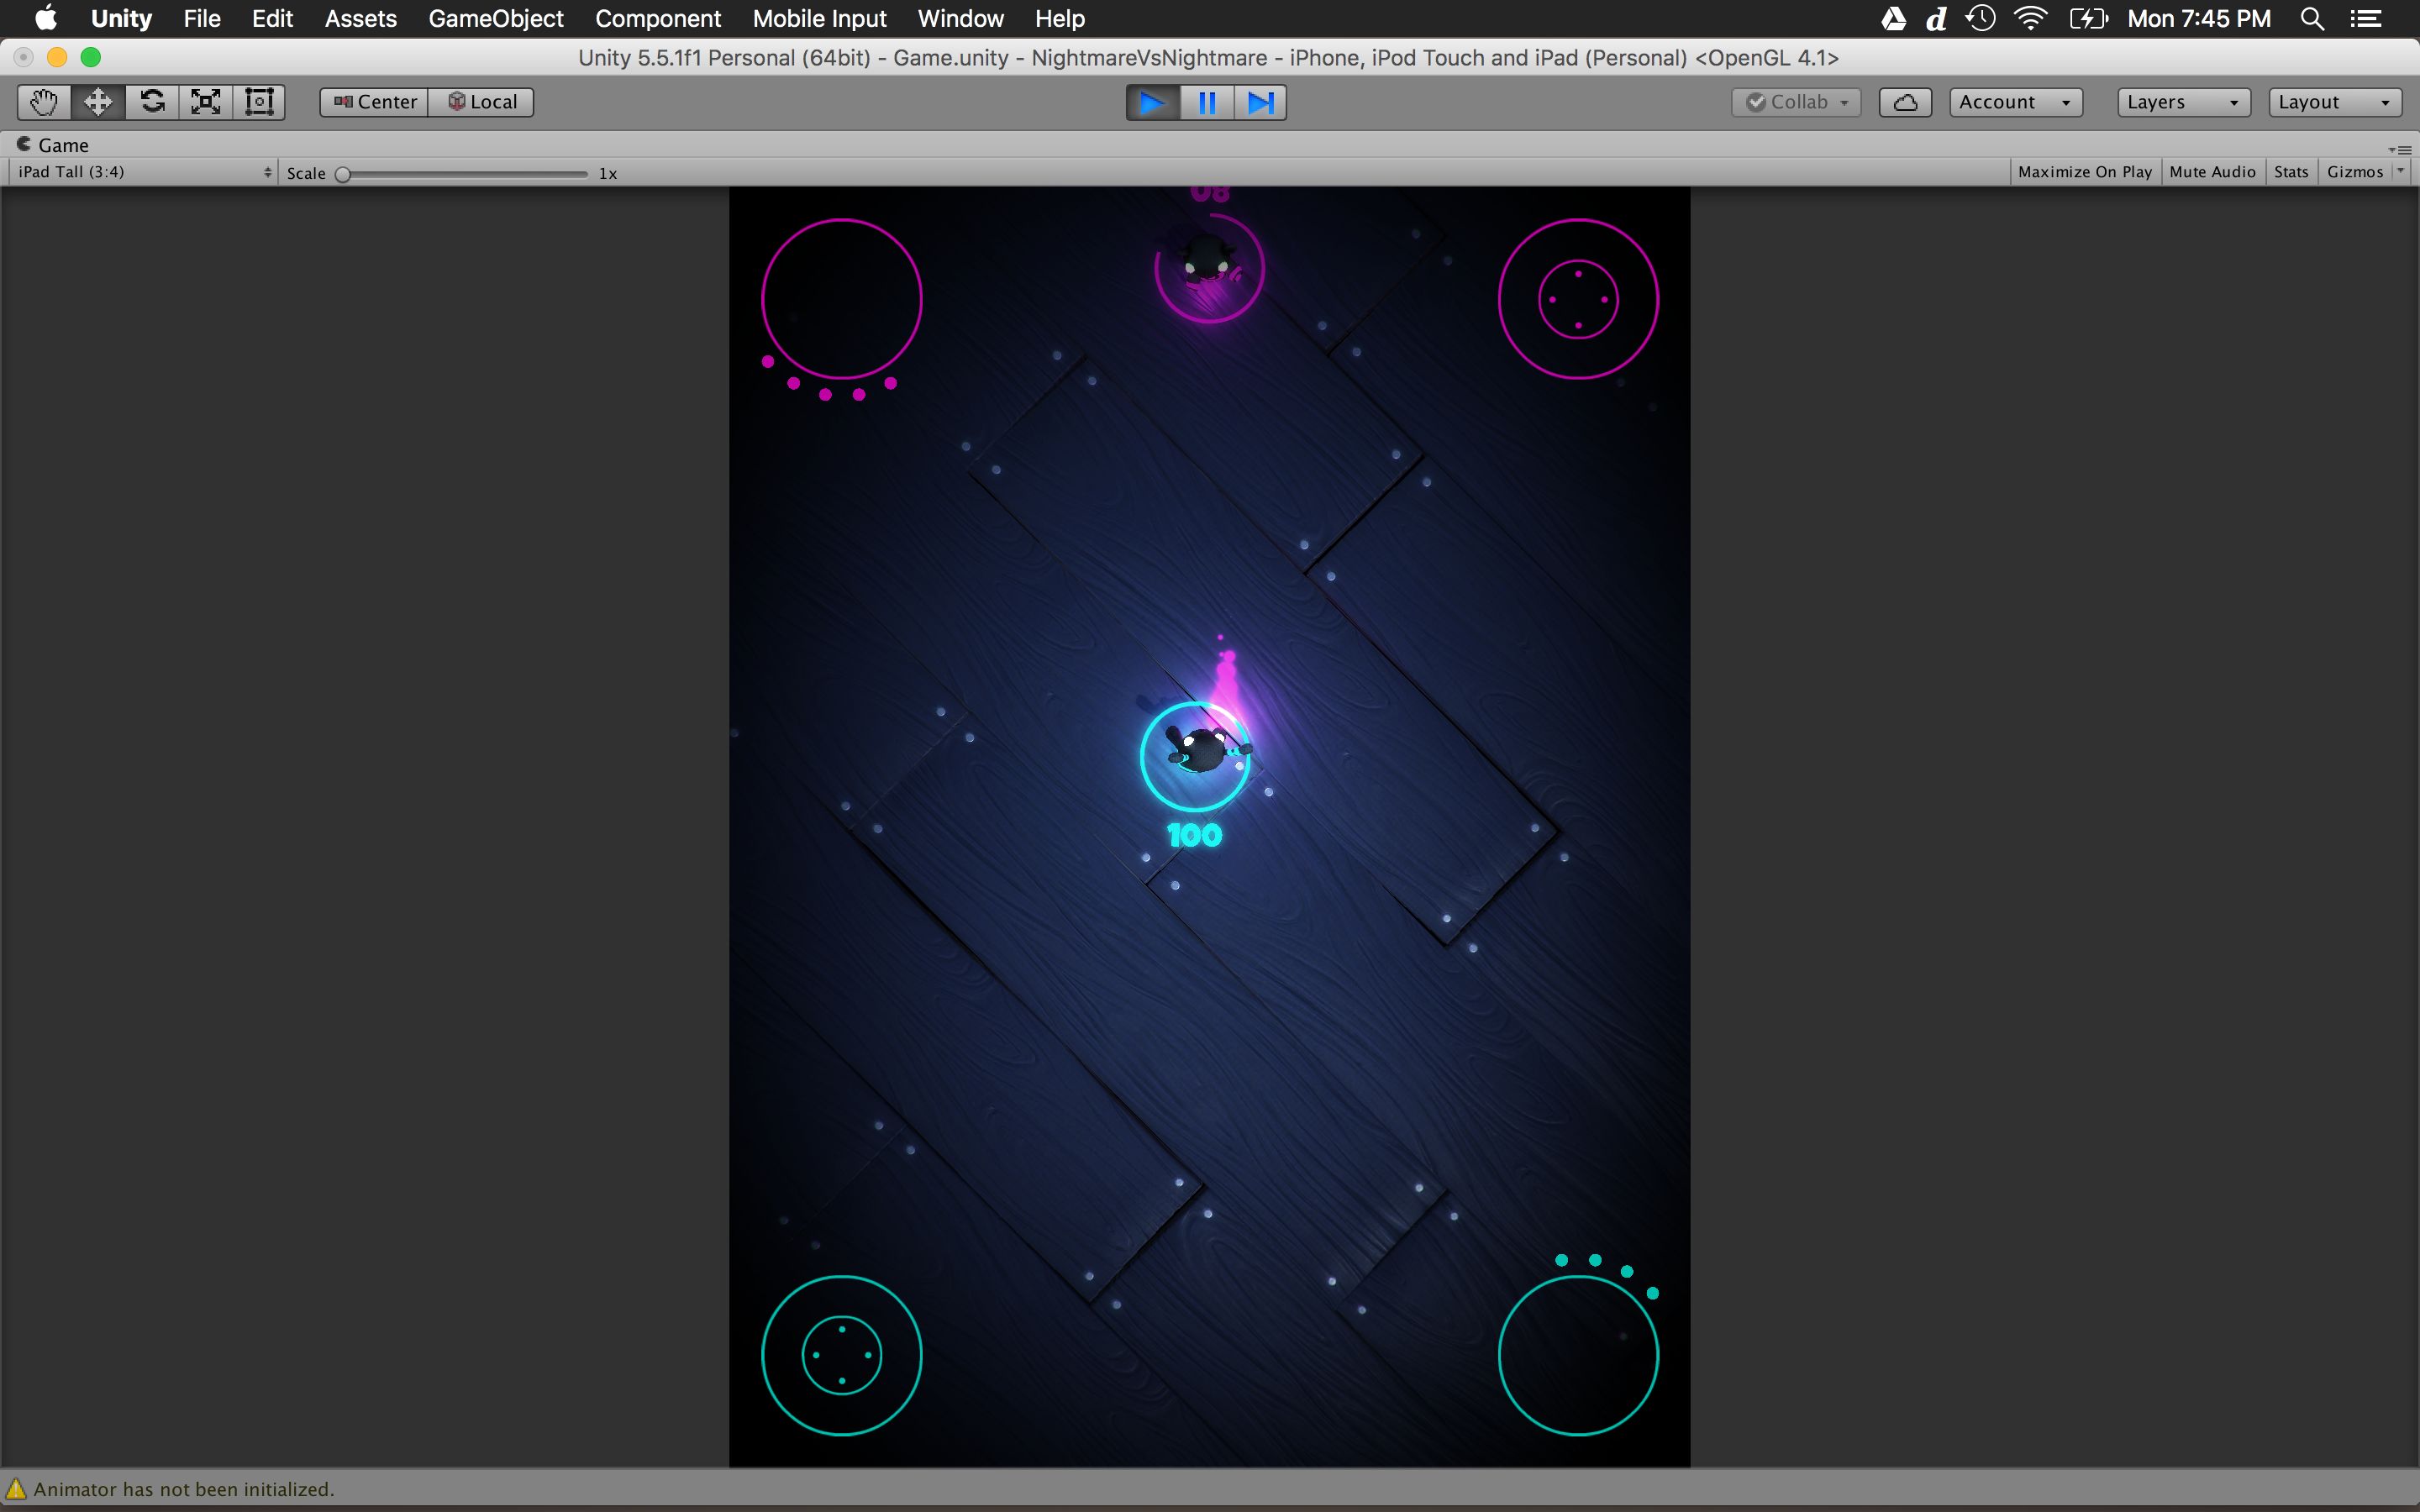Open the GameObject menu
2420x1512 pixels.
495,19
